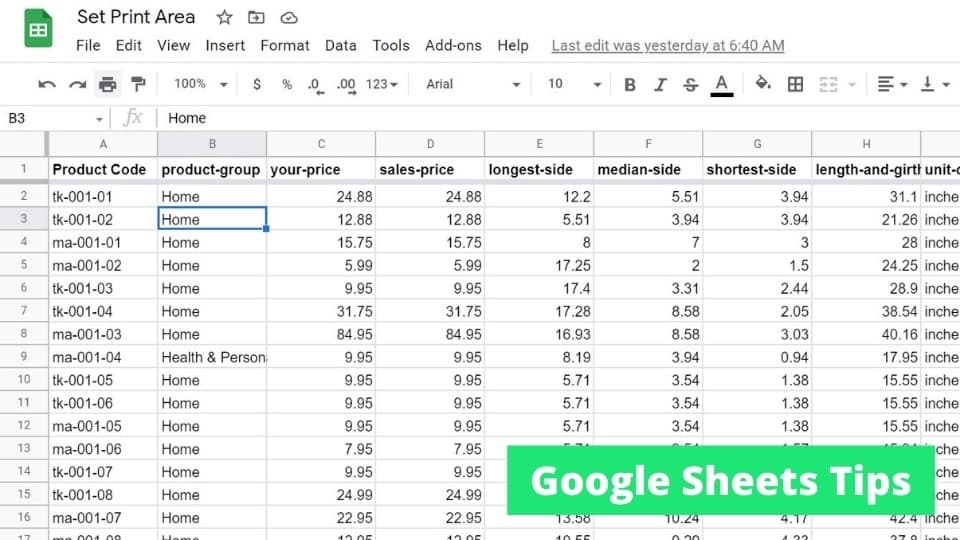Click the Move to folder icon
The image size is (960, 540).
(256, 18)
